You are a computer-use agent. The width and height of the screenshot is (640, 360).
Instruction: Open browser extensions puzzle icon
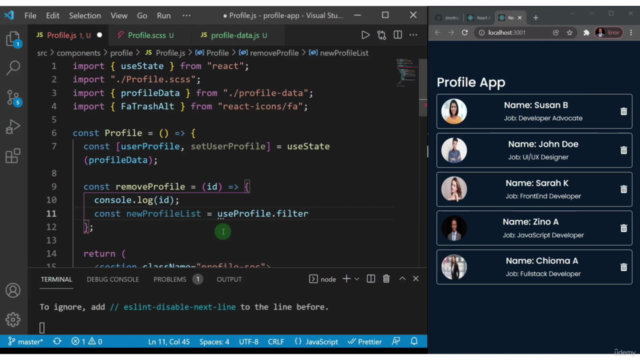click(x=587, y=33)
